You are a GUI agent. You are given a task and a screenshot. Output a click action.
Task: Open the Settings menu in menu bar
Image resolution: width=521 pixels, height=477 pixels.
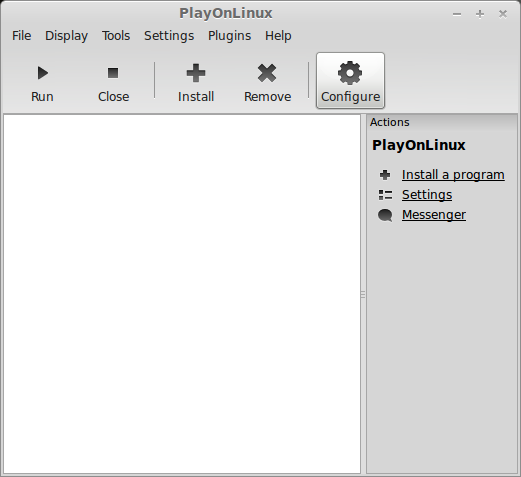point(169,36)
